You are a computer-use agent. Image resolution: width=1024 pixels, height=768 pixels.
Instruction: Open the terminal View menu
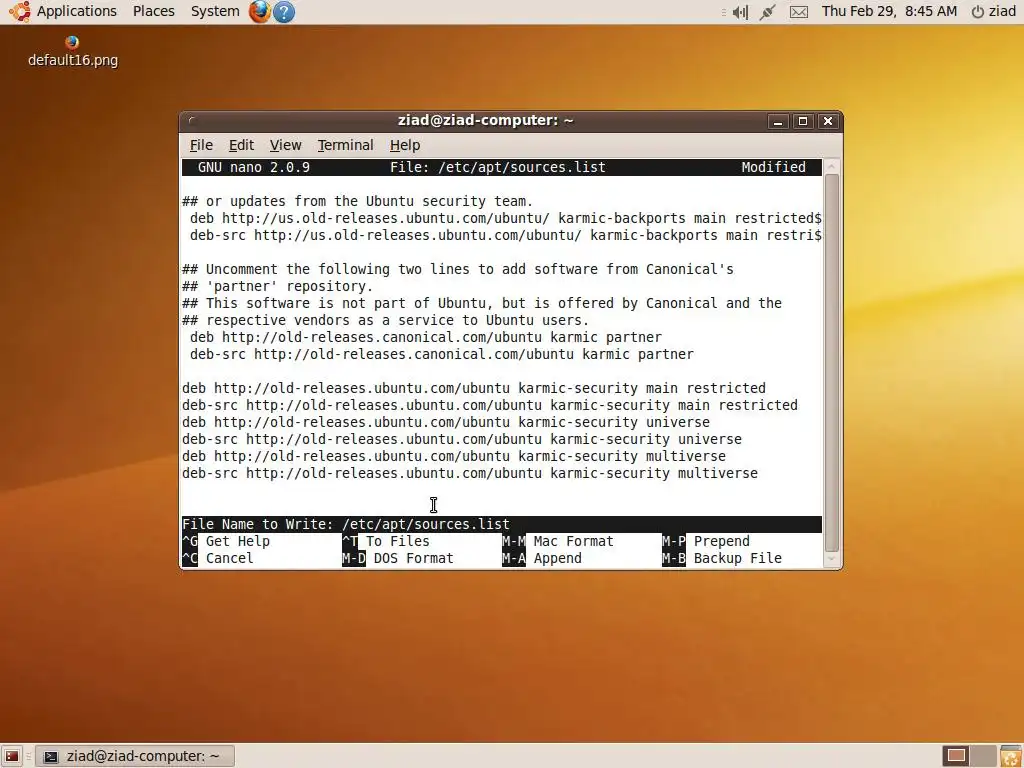(285, 145)
